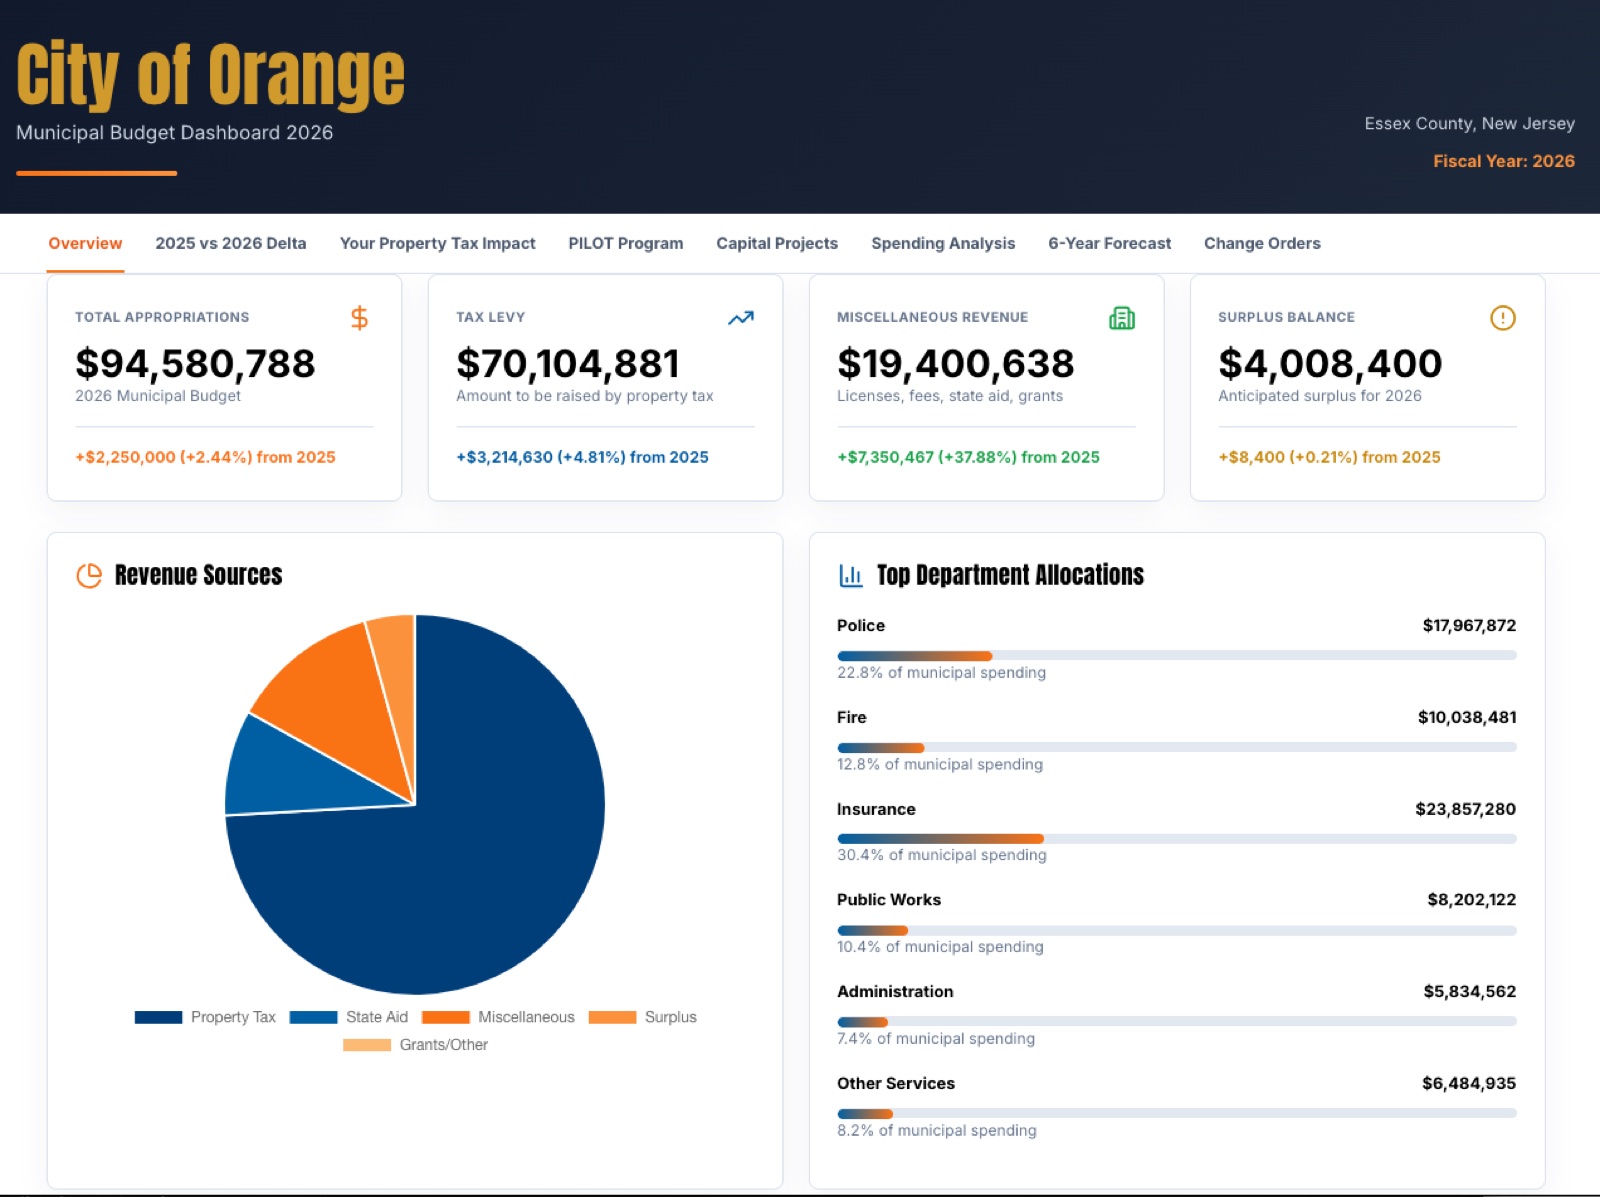Click the Anticipated surplus for 2026 caption
This screenshot has width=1600, height=1197.
1319,396
